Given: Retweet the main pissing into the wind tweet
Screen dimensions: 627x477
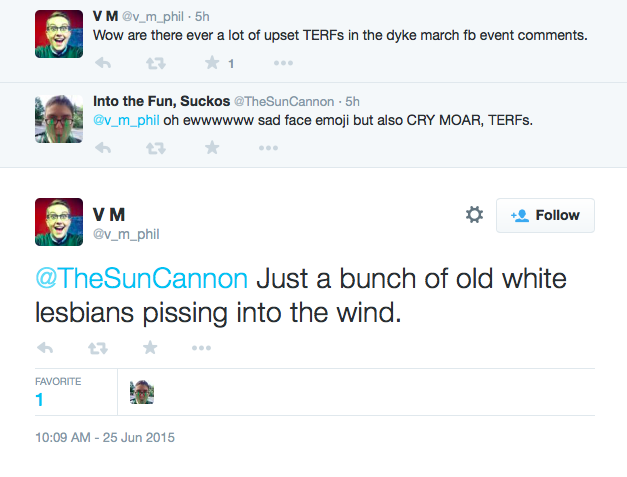Looking at the screenshot, I should point(97,347).
